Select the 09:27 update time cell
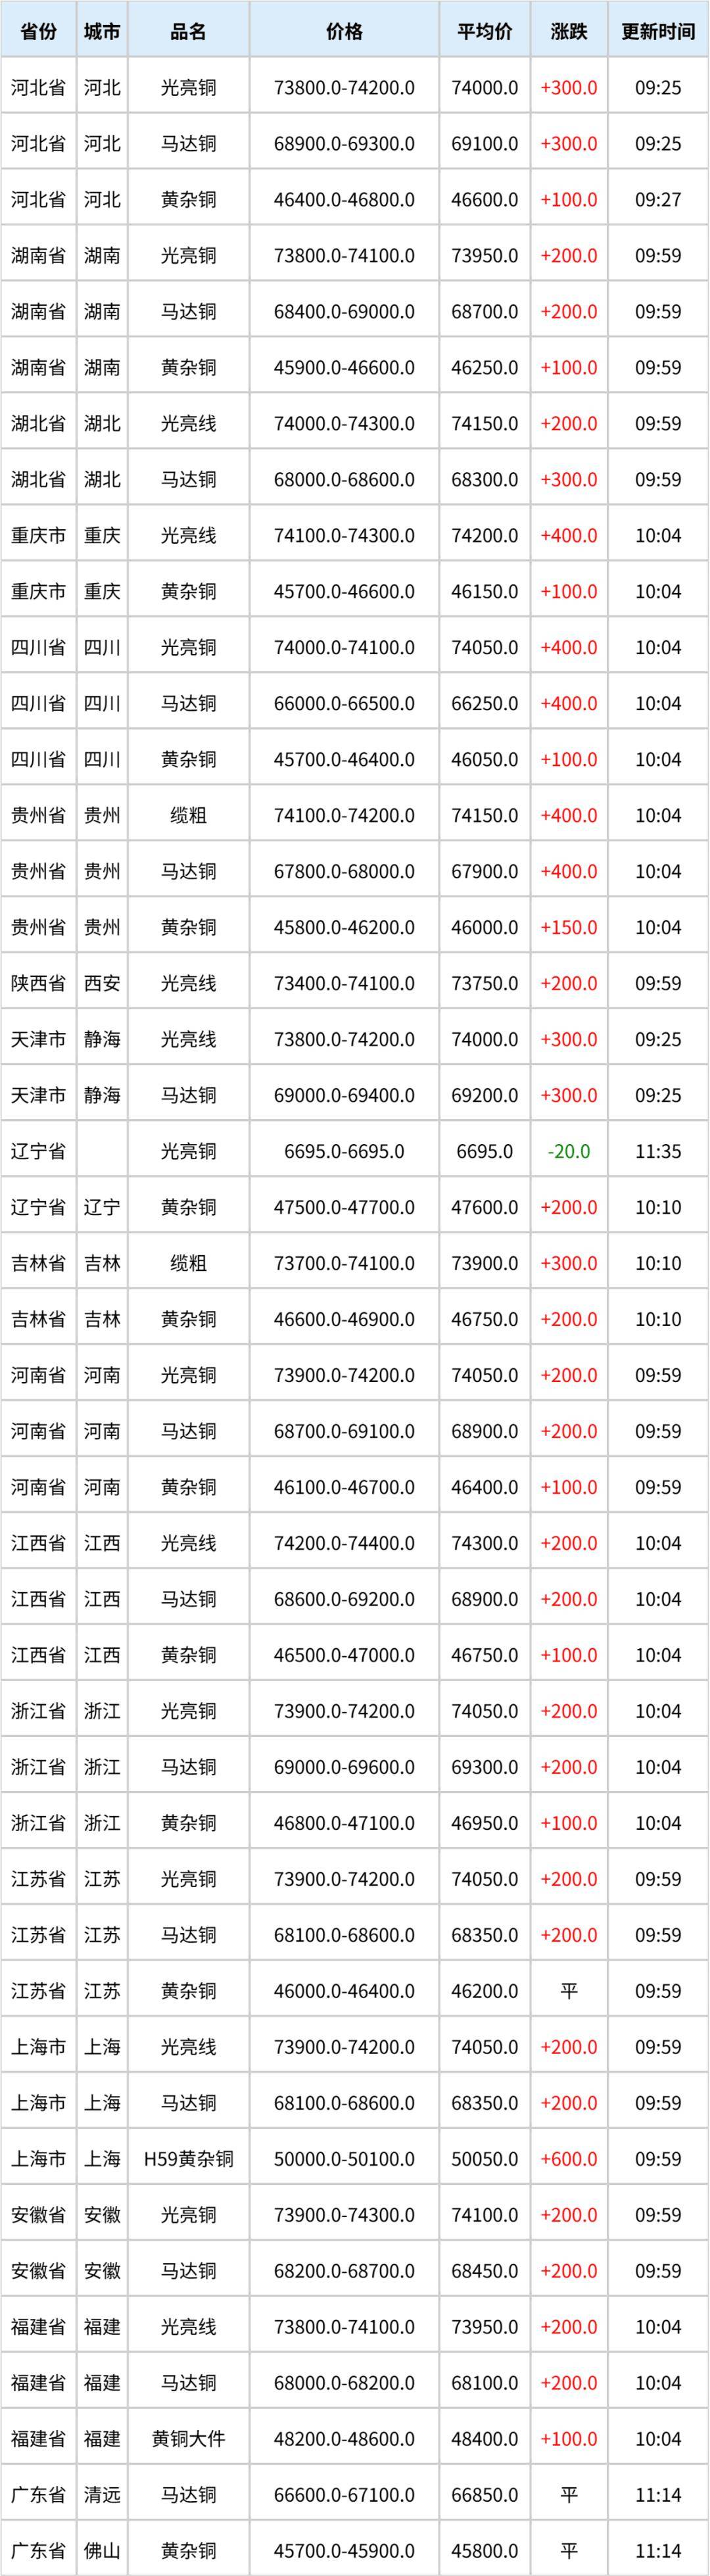710x2576 pixels. pos(658,200)
